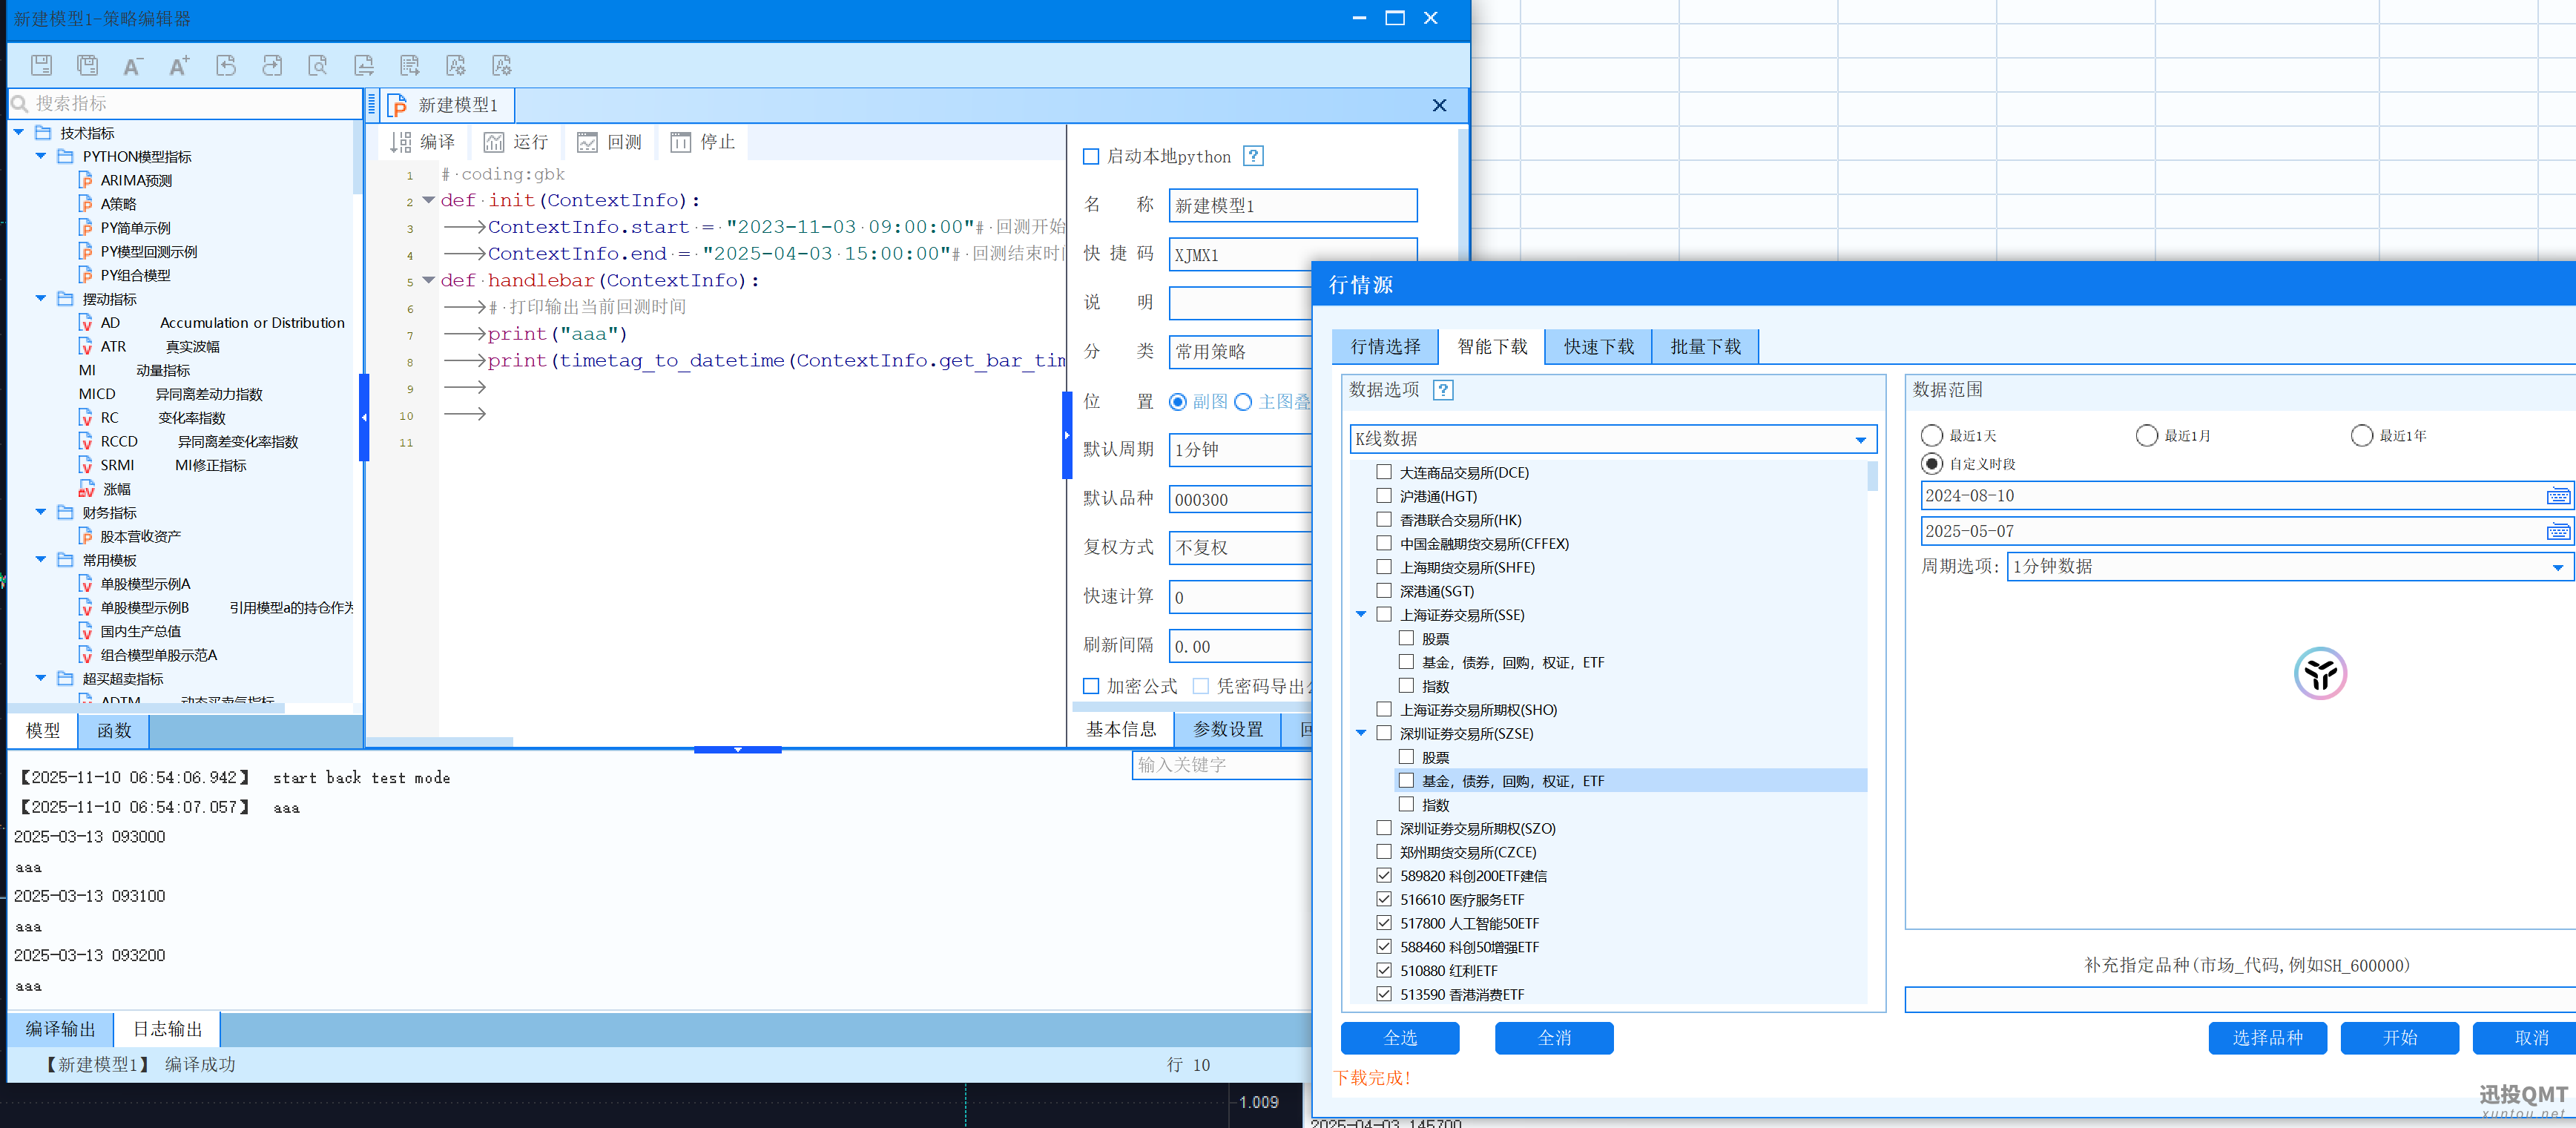Open the K线数据 dropdown
Image resolution: width=2576 pixels, height=1128 pixels.
[x=1860, y=439]
